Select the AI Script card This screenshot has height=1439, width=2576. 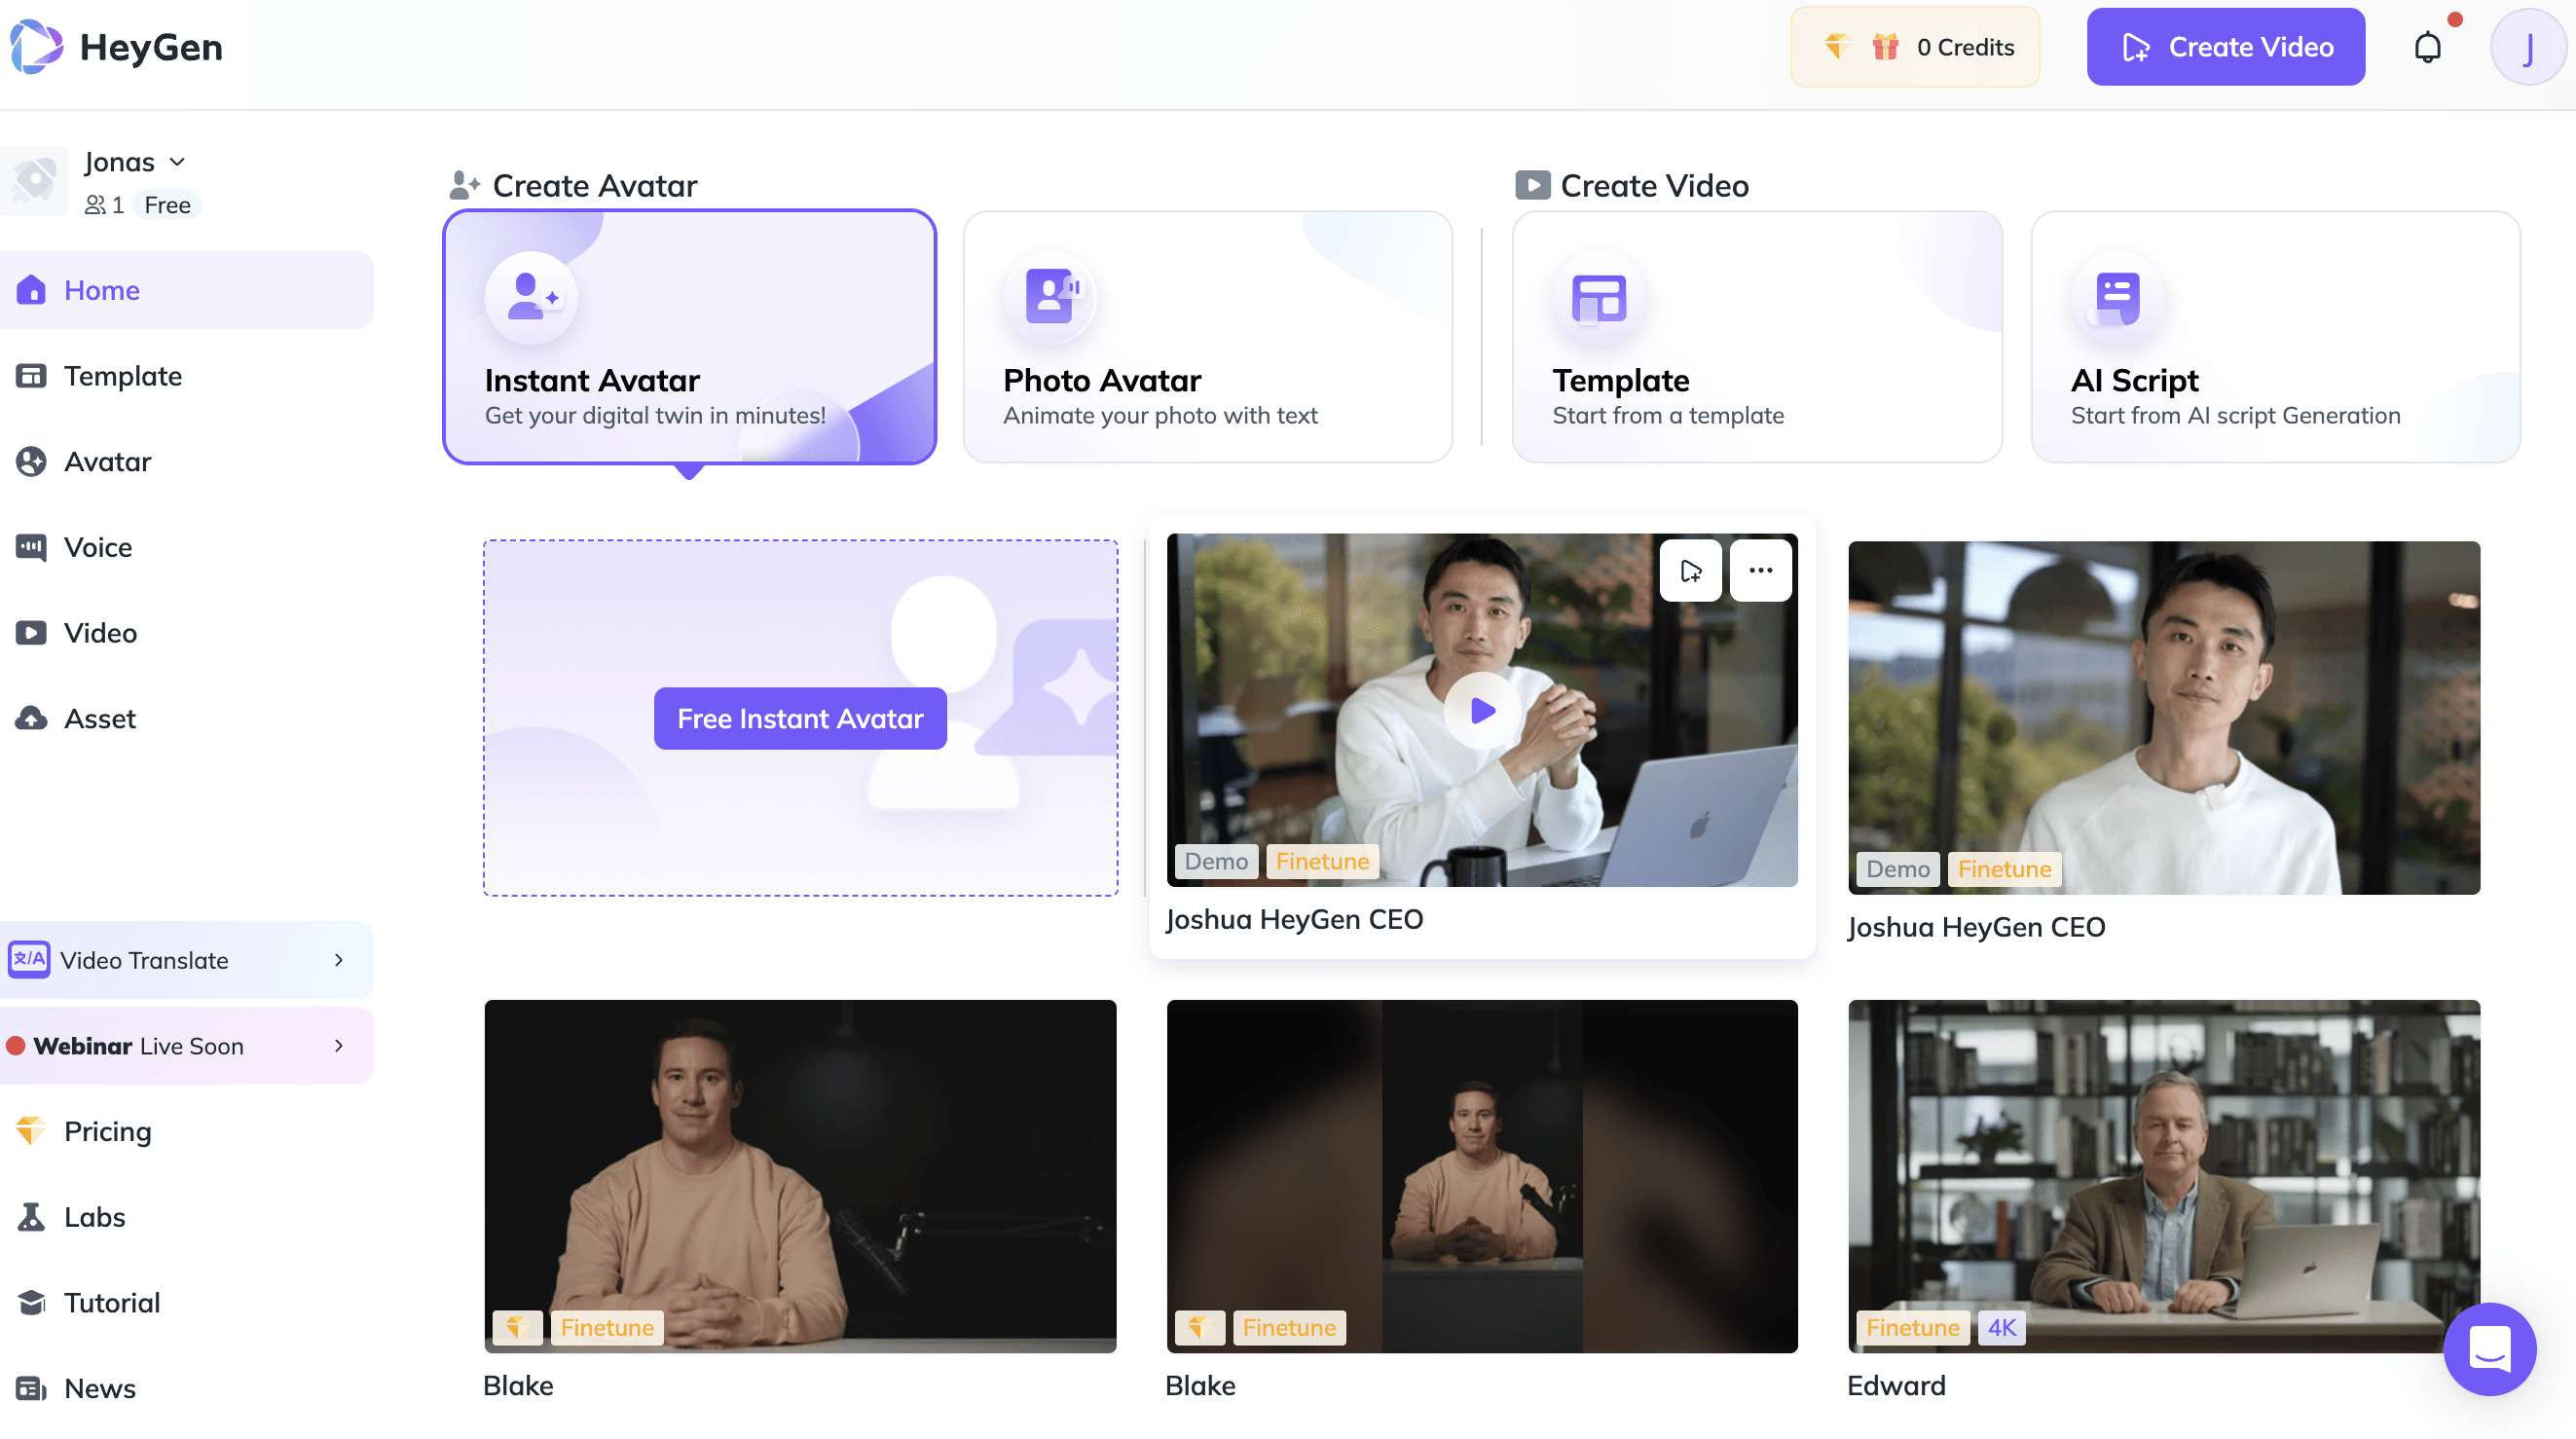click(x=2275, y=337)
